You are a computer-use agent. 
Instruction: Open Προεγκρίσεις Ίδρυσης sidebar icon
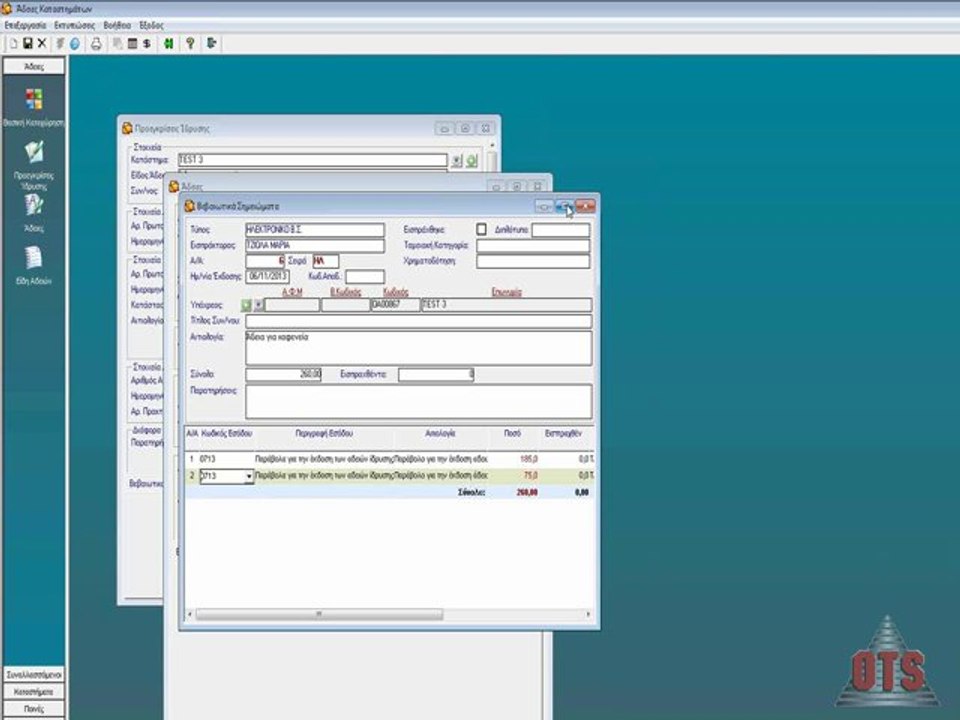[x=34, y=152]
